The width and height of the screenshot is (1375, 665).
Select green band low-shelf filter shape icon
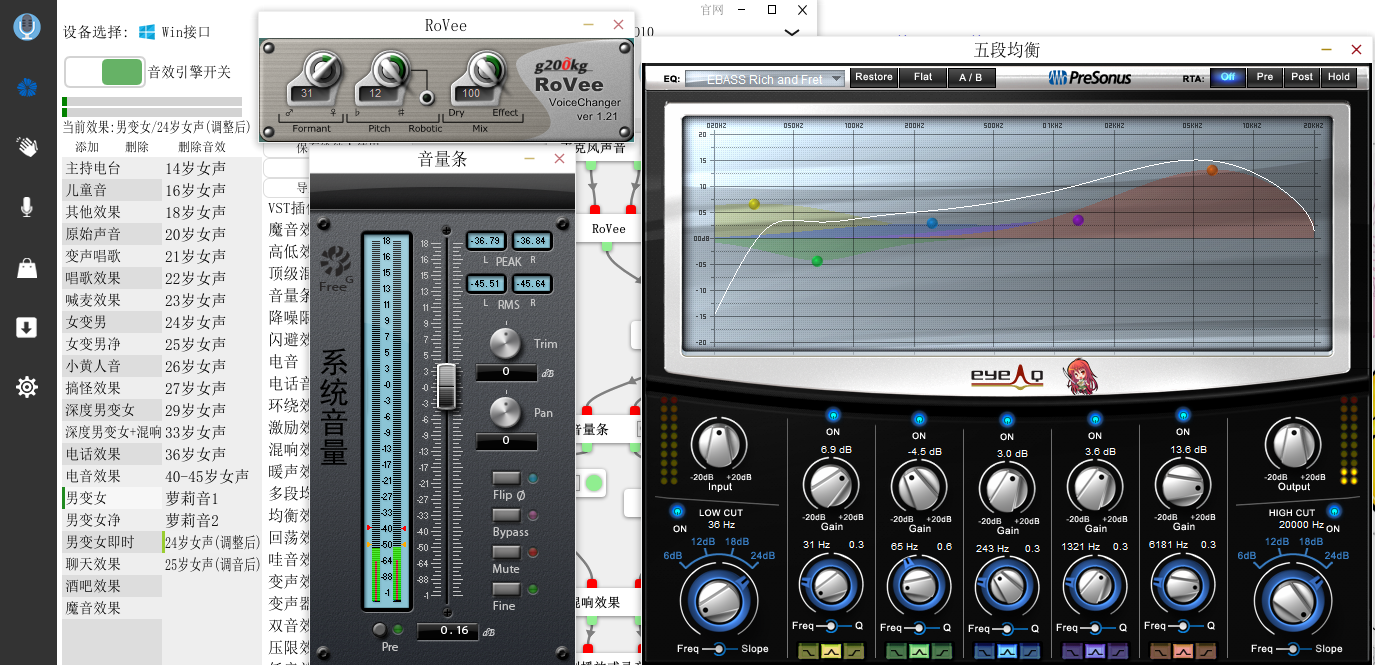[x=896, y=652]
